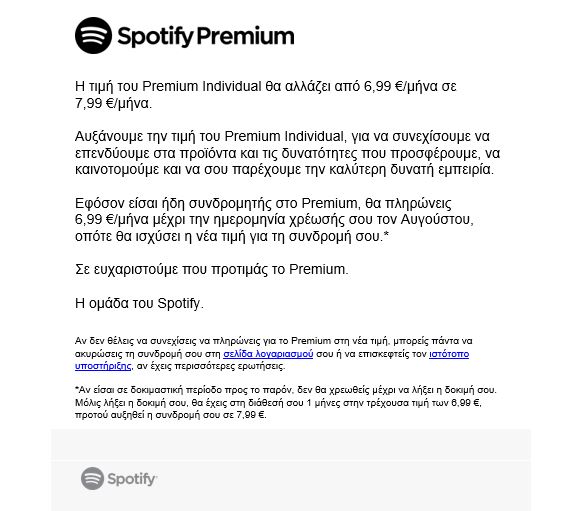Open the "σελίδα λογαριασμού" account page link
574x511 pixels.
(x=268, y=354)
